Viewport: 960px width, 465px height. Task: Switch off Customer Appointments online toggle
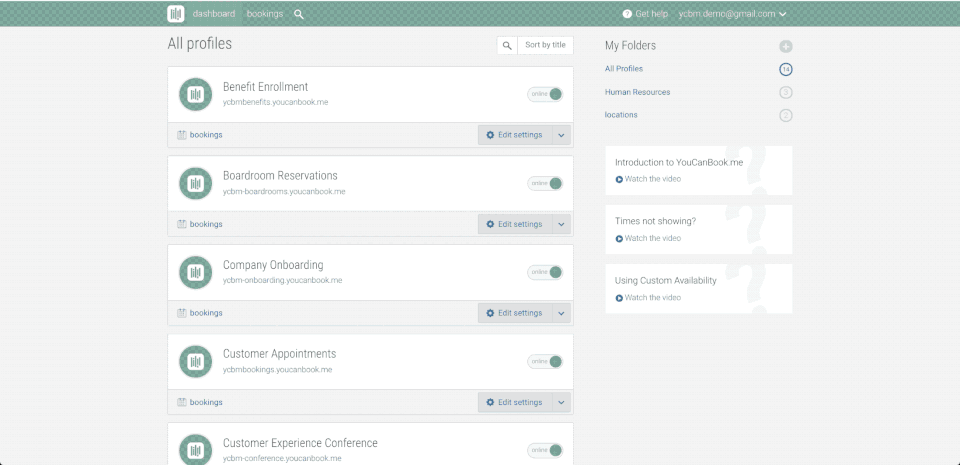[546, 361]
